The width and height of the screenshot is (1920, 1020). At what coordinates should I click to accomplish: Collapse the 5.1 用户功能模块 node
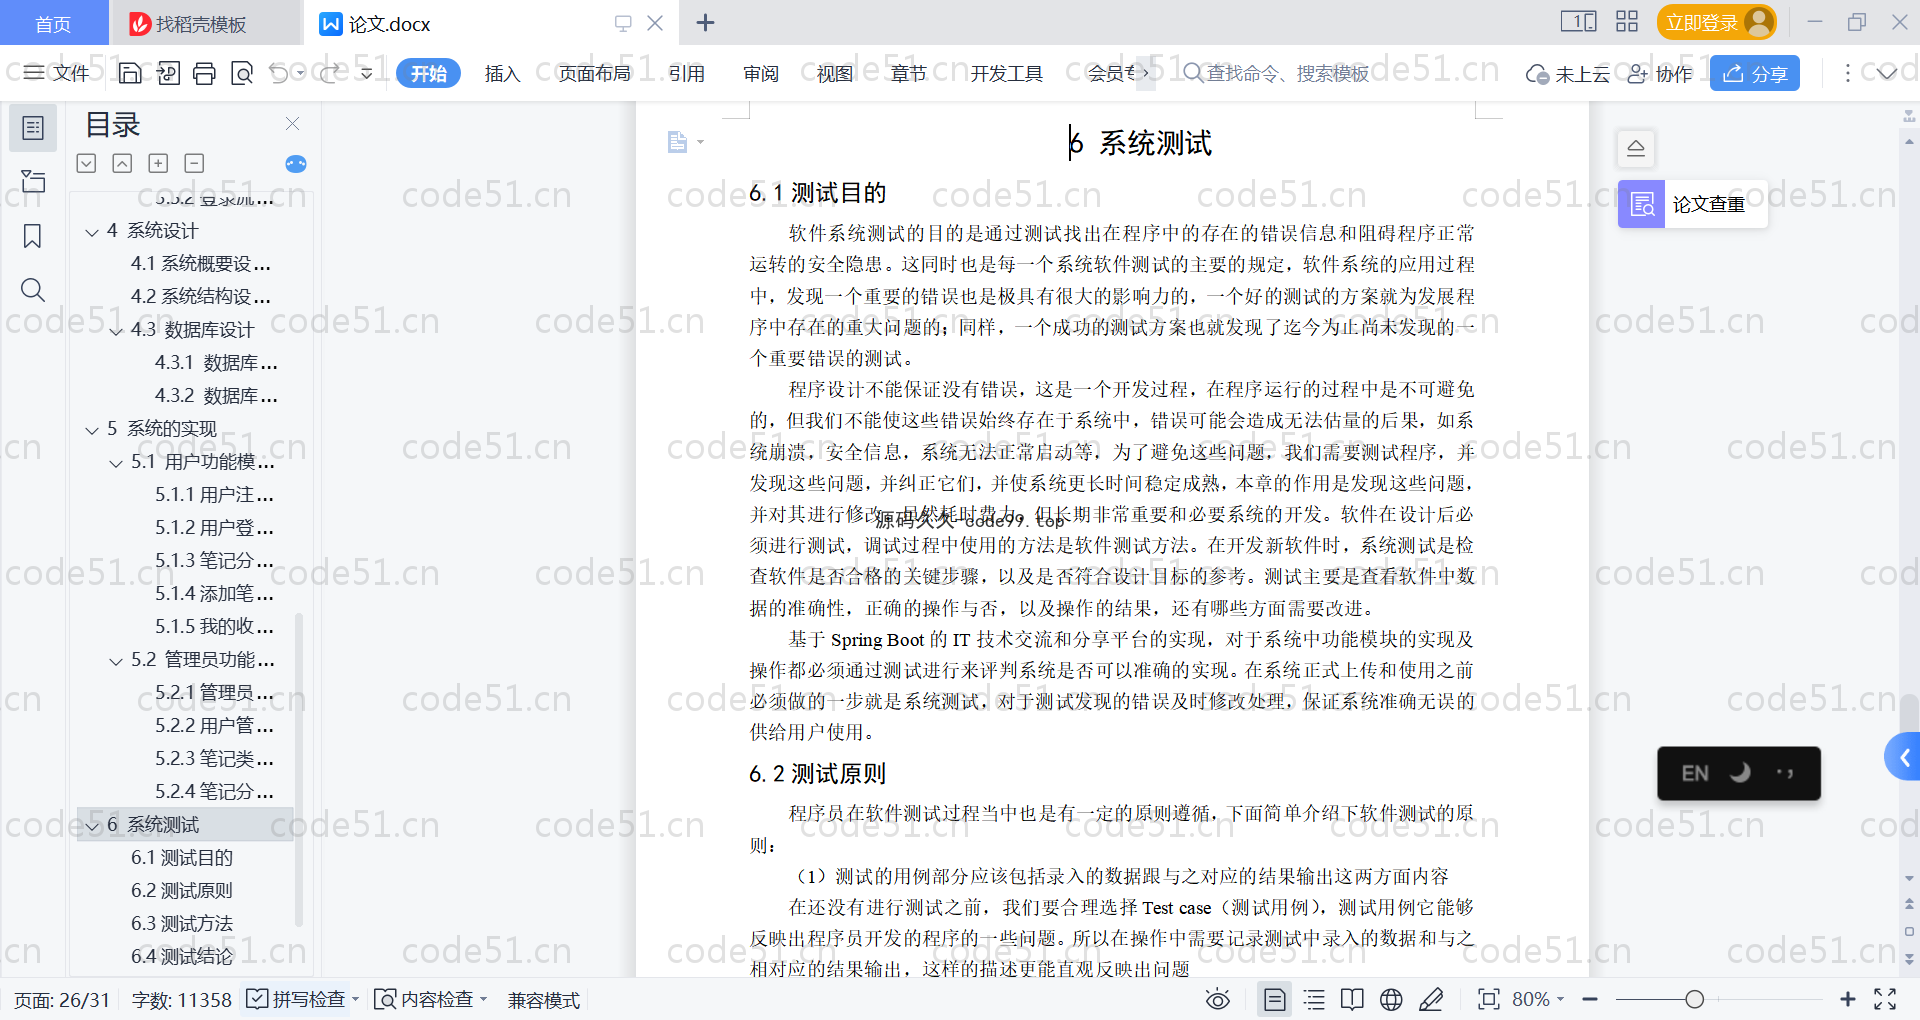[x=116, y=463]
